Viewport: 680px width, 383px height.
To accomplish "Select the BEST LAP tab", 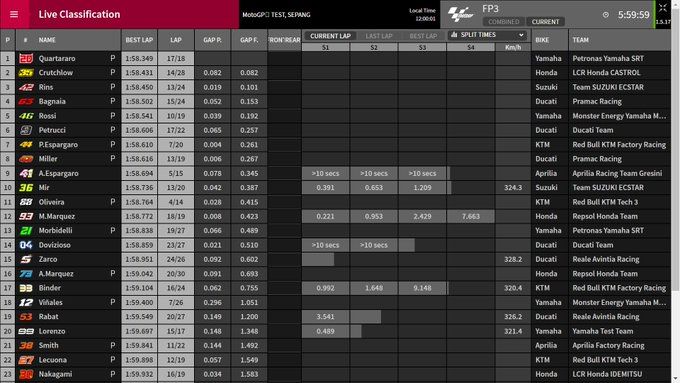I will click(x=423, y=36).
